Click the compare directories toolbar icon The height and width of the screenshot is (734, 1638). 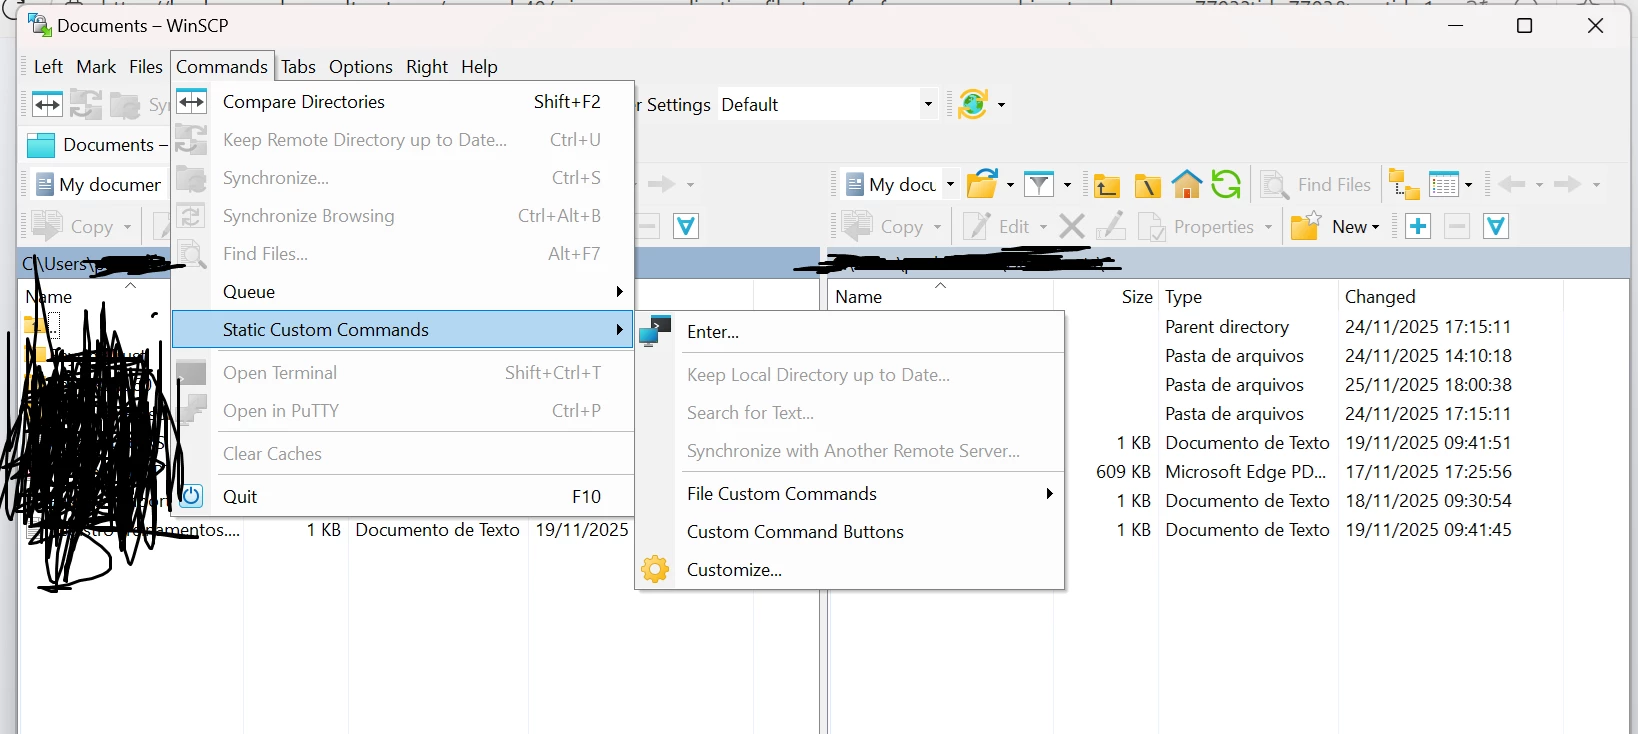click(47, 104)
